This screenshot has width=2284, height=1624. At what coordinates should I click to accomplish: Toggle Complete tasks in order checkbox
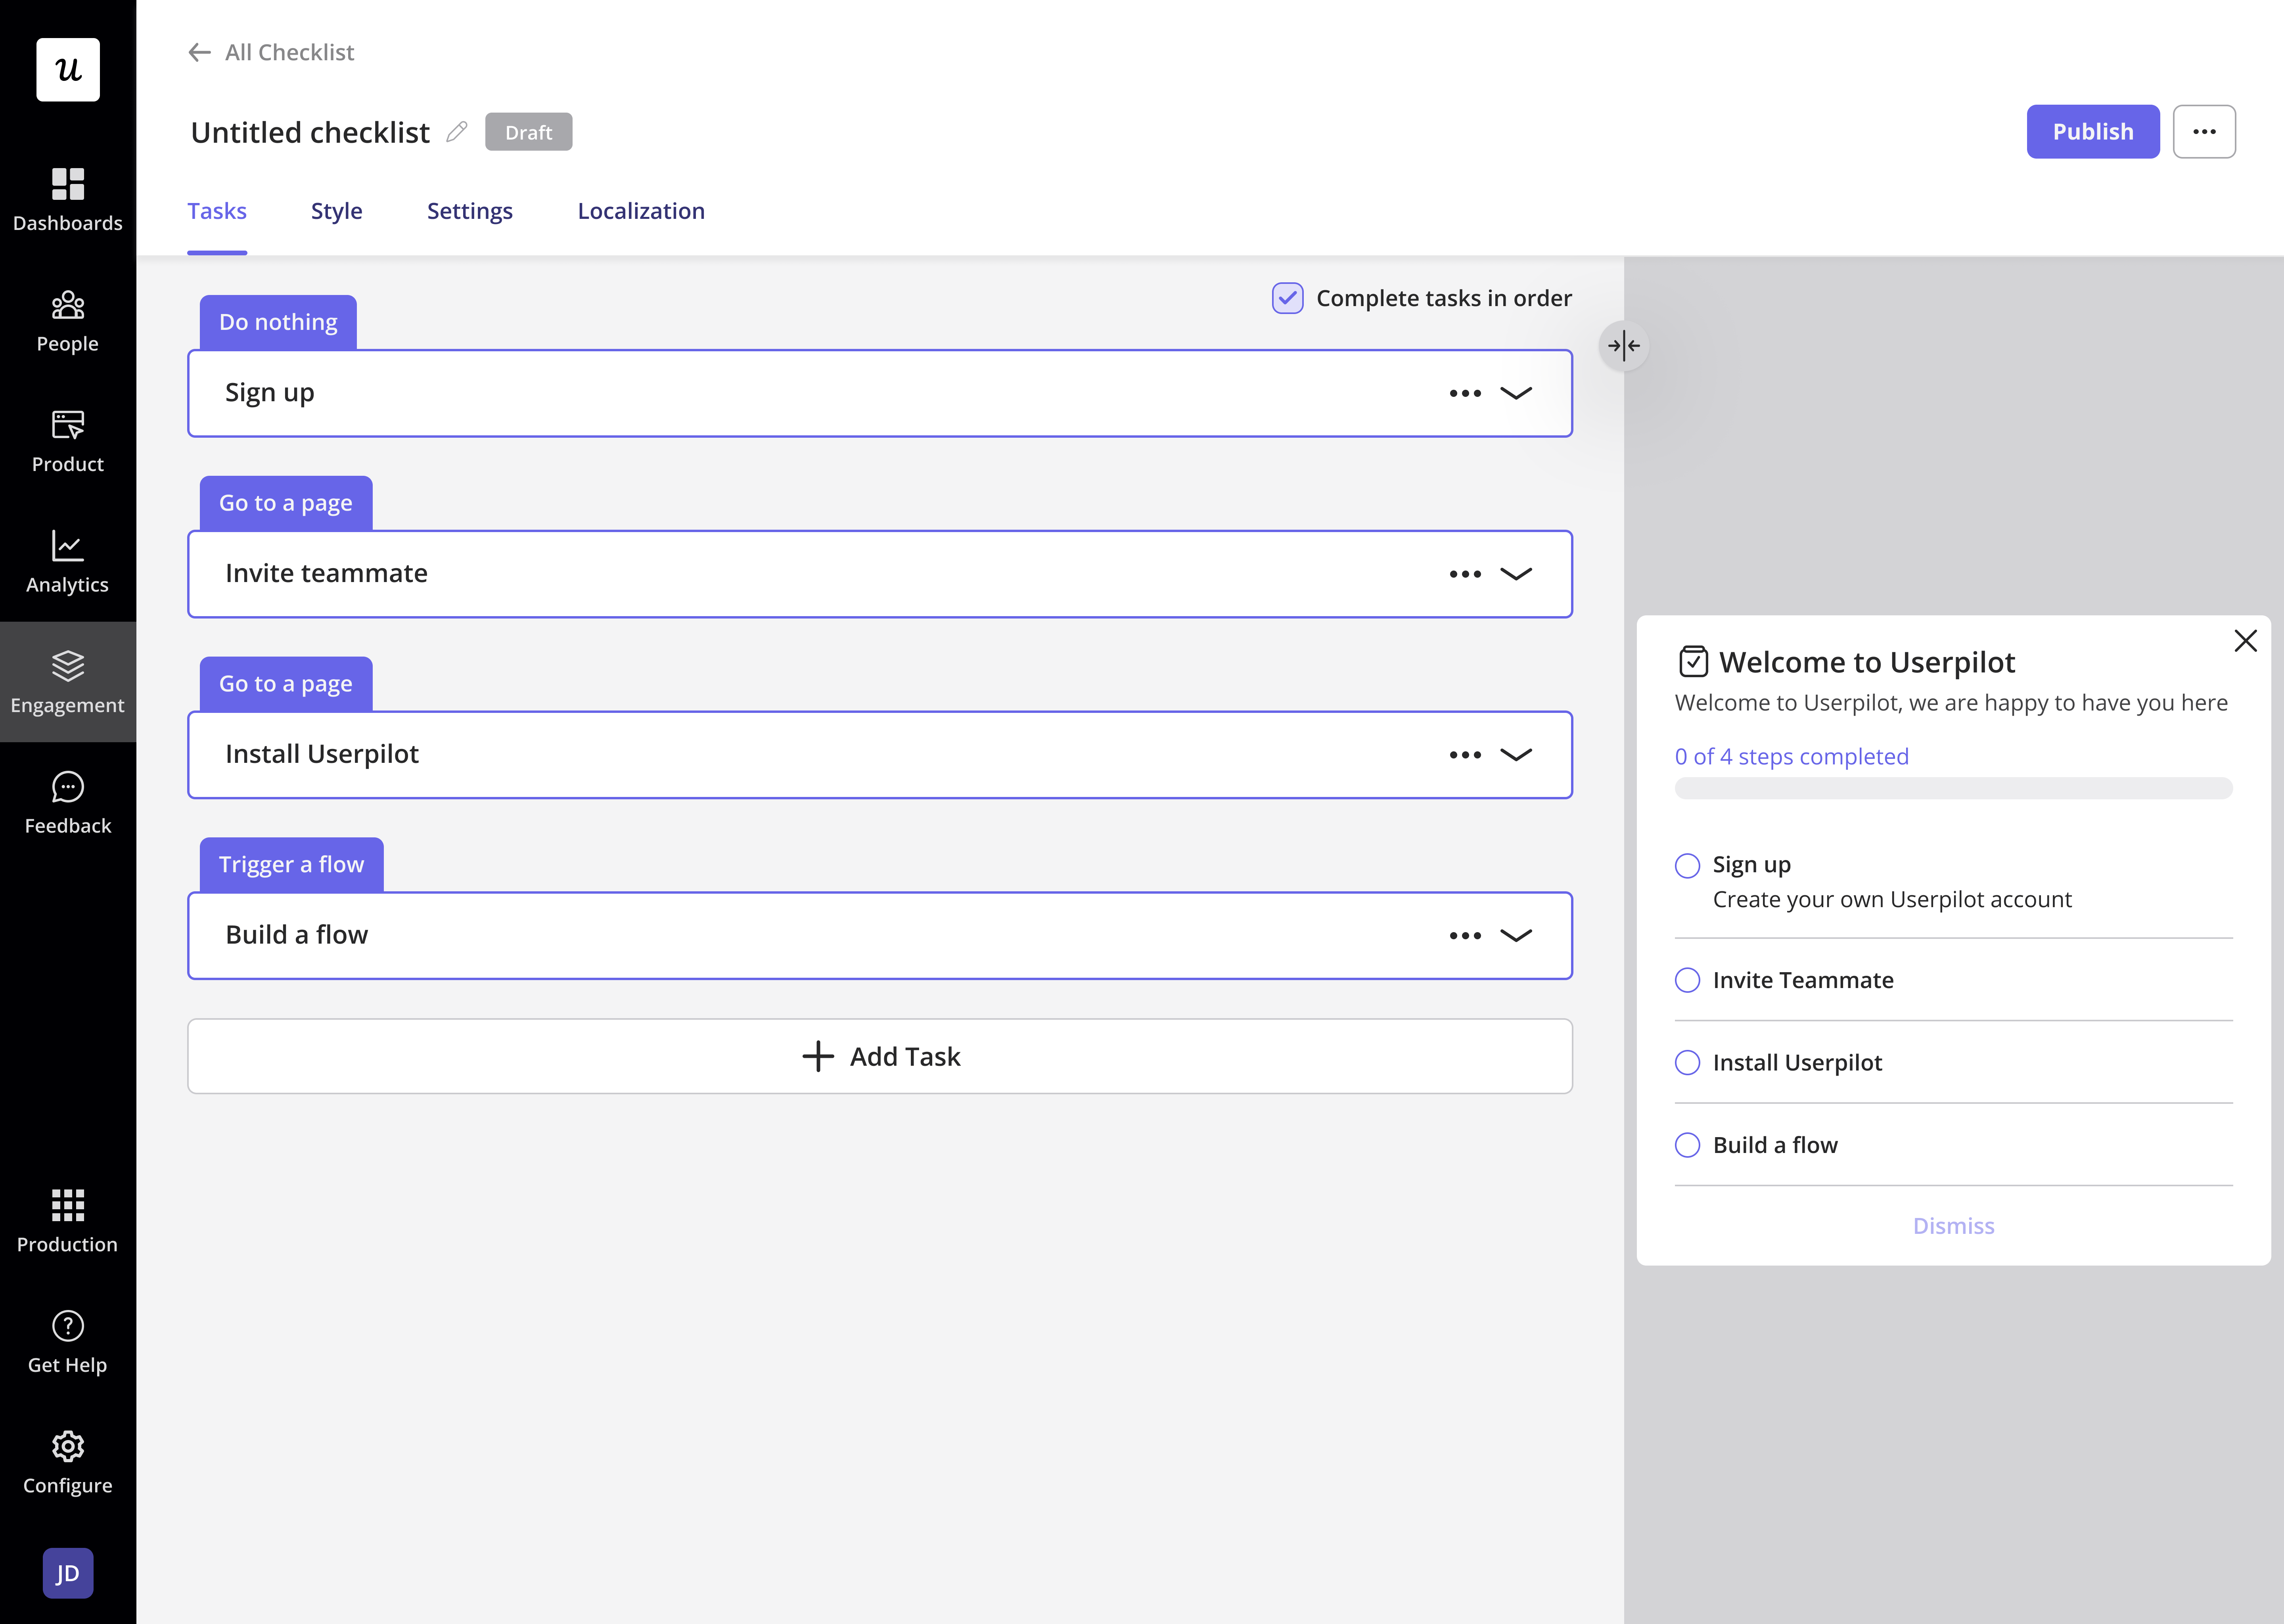coord(1288,298)
